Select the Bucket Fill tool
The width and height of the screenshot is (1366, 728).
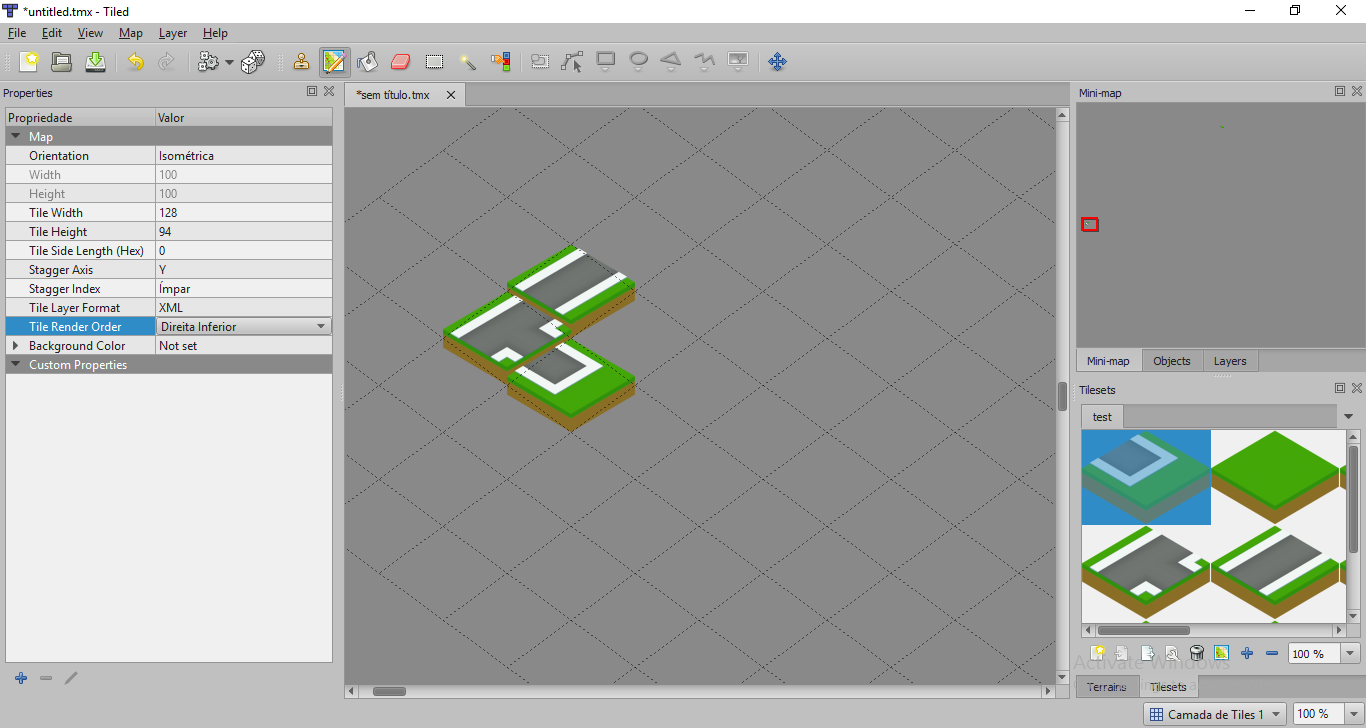(x=367, y=62)
